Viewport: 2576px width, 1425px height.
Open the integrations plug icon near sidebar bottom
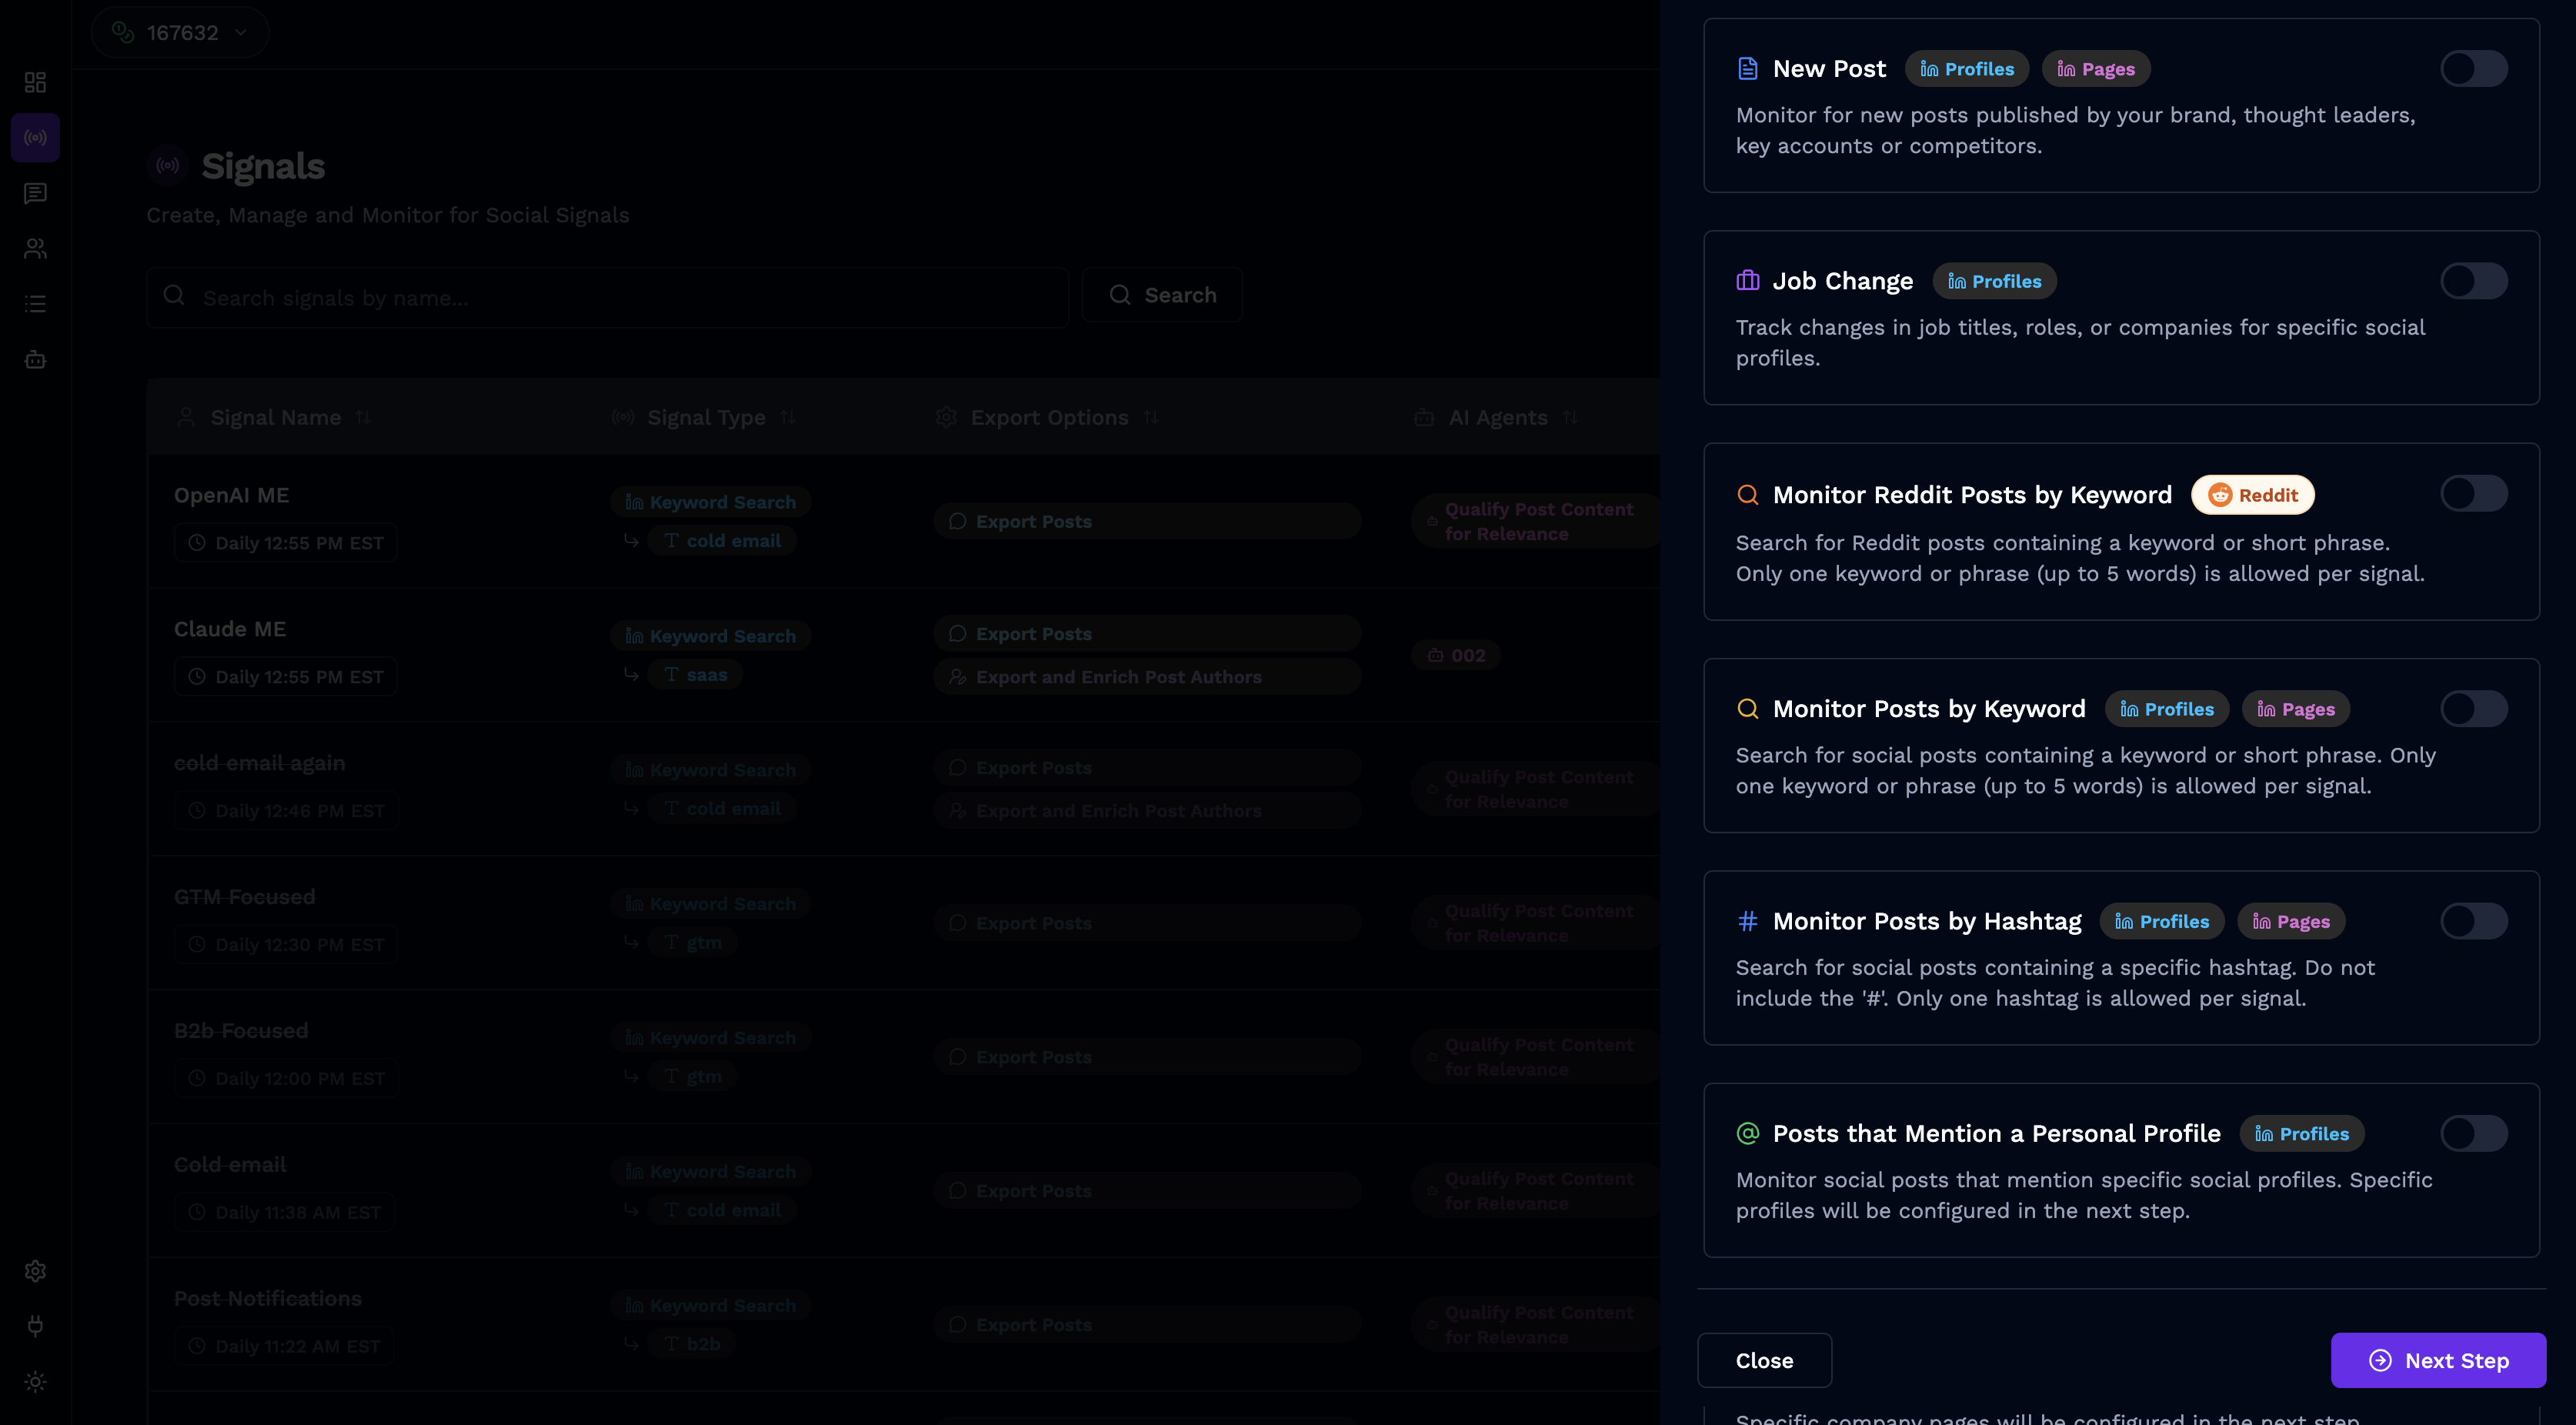(x=35, y=1326)
